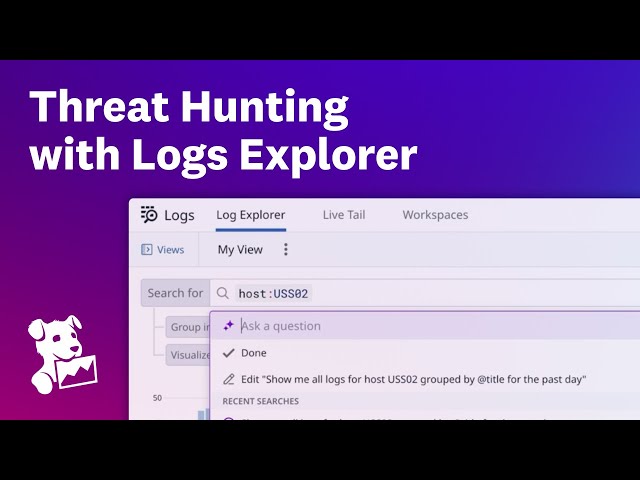Click the Recent Searches heading
Image resolution: width=640 pixels, height=480 pixels.
click(260, 401)
